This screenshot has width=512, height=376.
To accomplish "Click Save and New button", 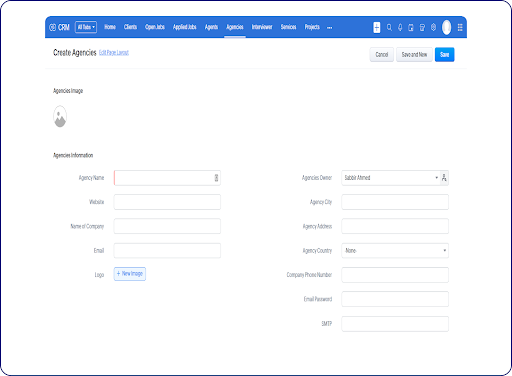I will (414, 54).
